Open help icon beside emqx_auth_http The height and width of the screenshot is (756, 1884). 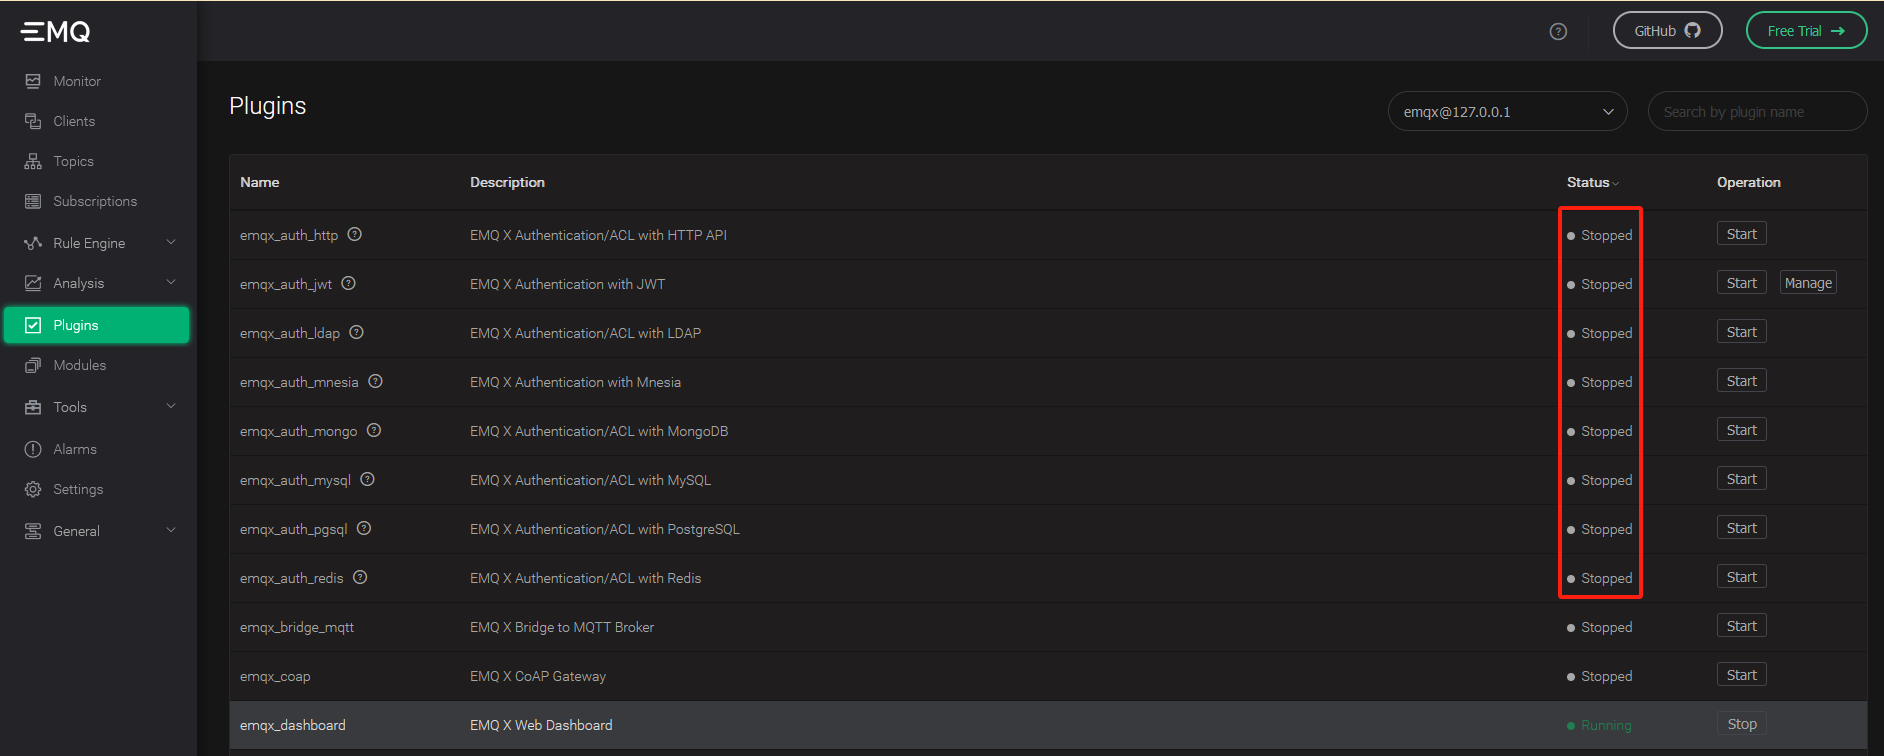[x=355, y=234]
